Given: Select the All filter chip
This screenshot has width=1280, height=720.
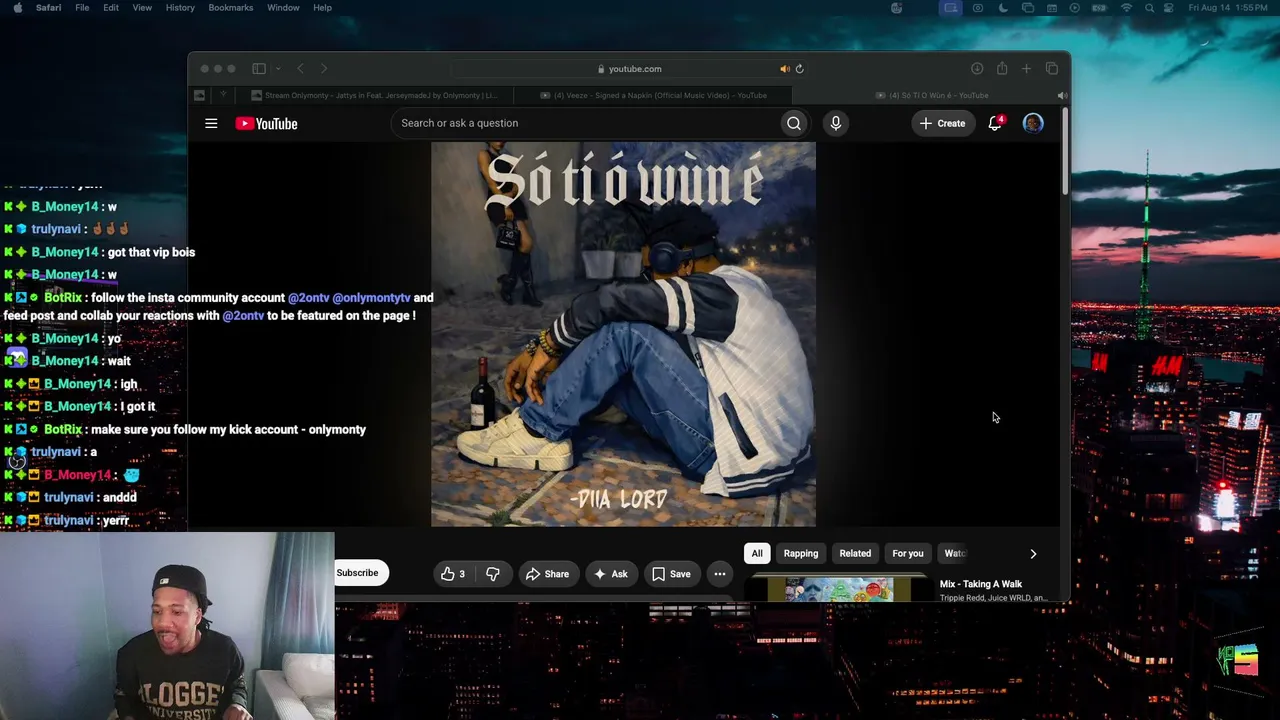Looking at the screenshot, I should (x=757, y=553).
